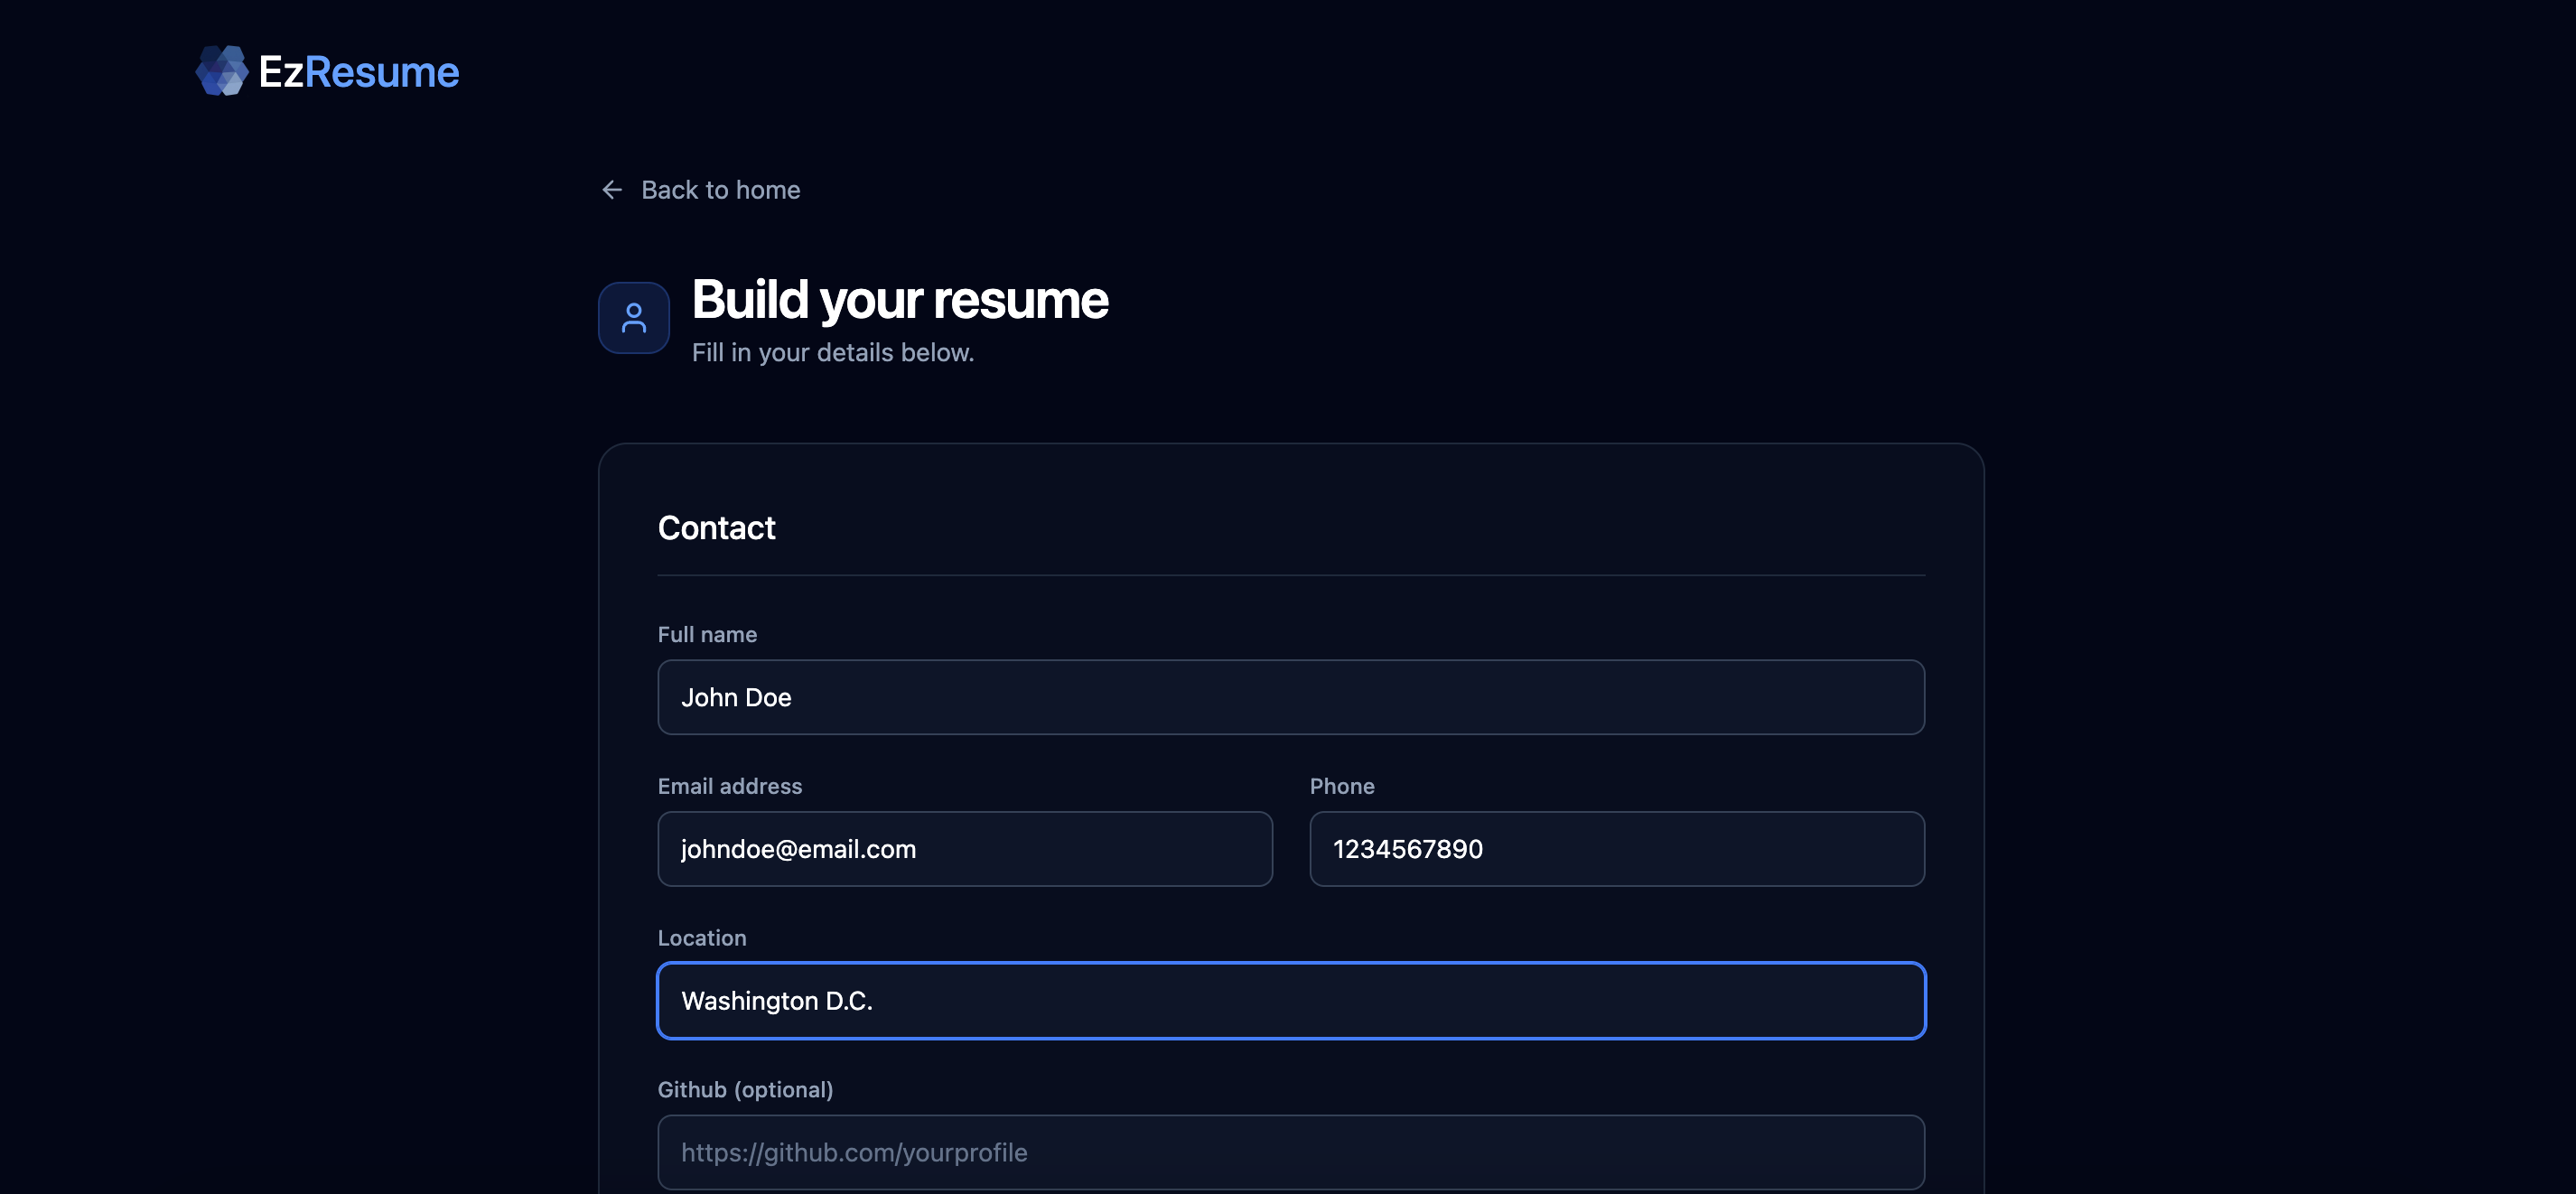Focus the Email address input field

pos(964,849)
